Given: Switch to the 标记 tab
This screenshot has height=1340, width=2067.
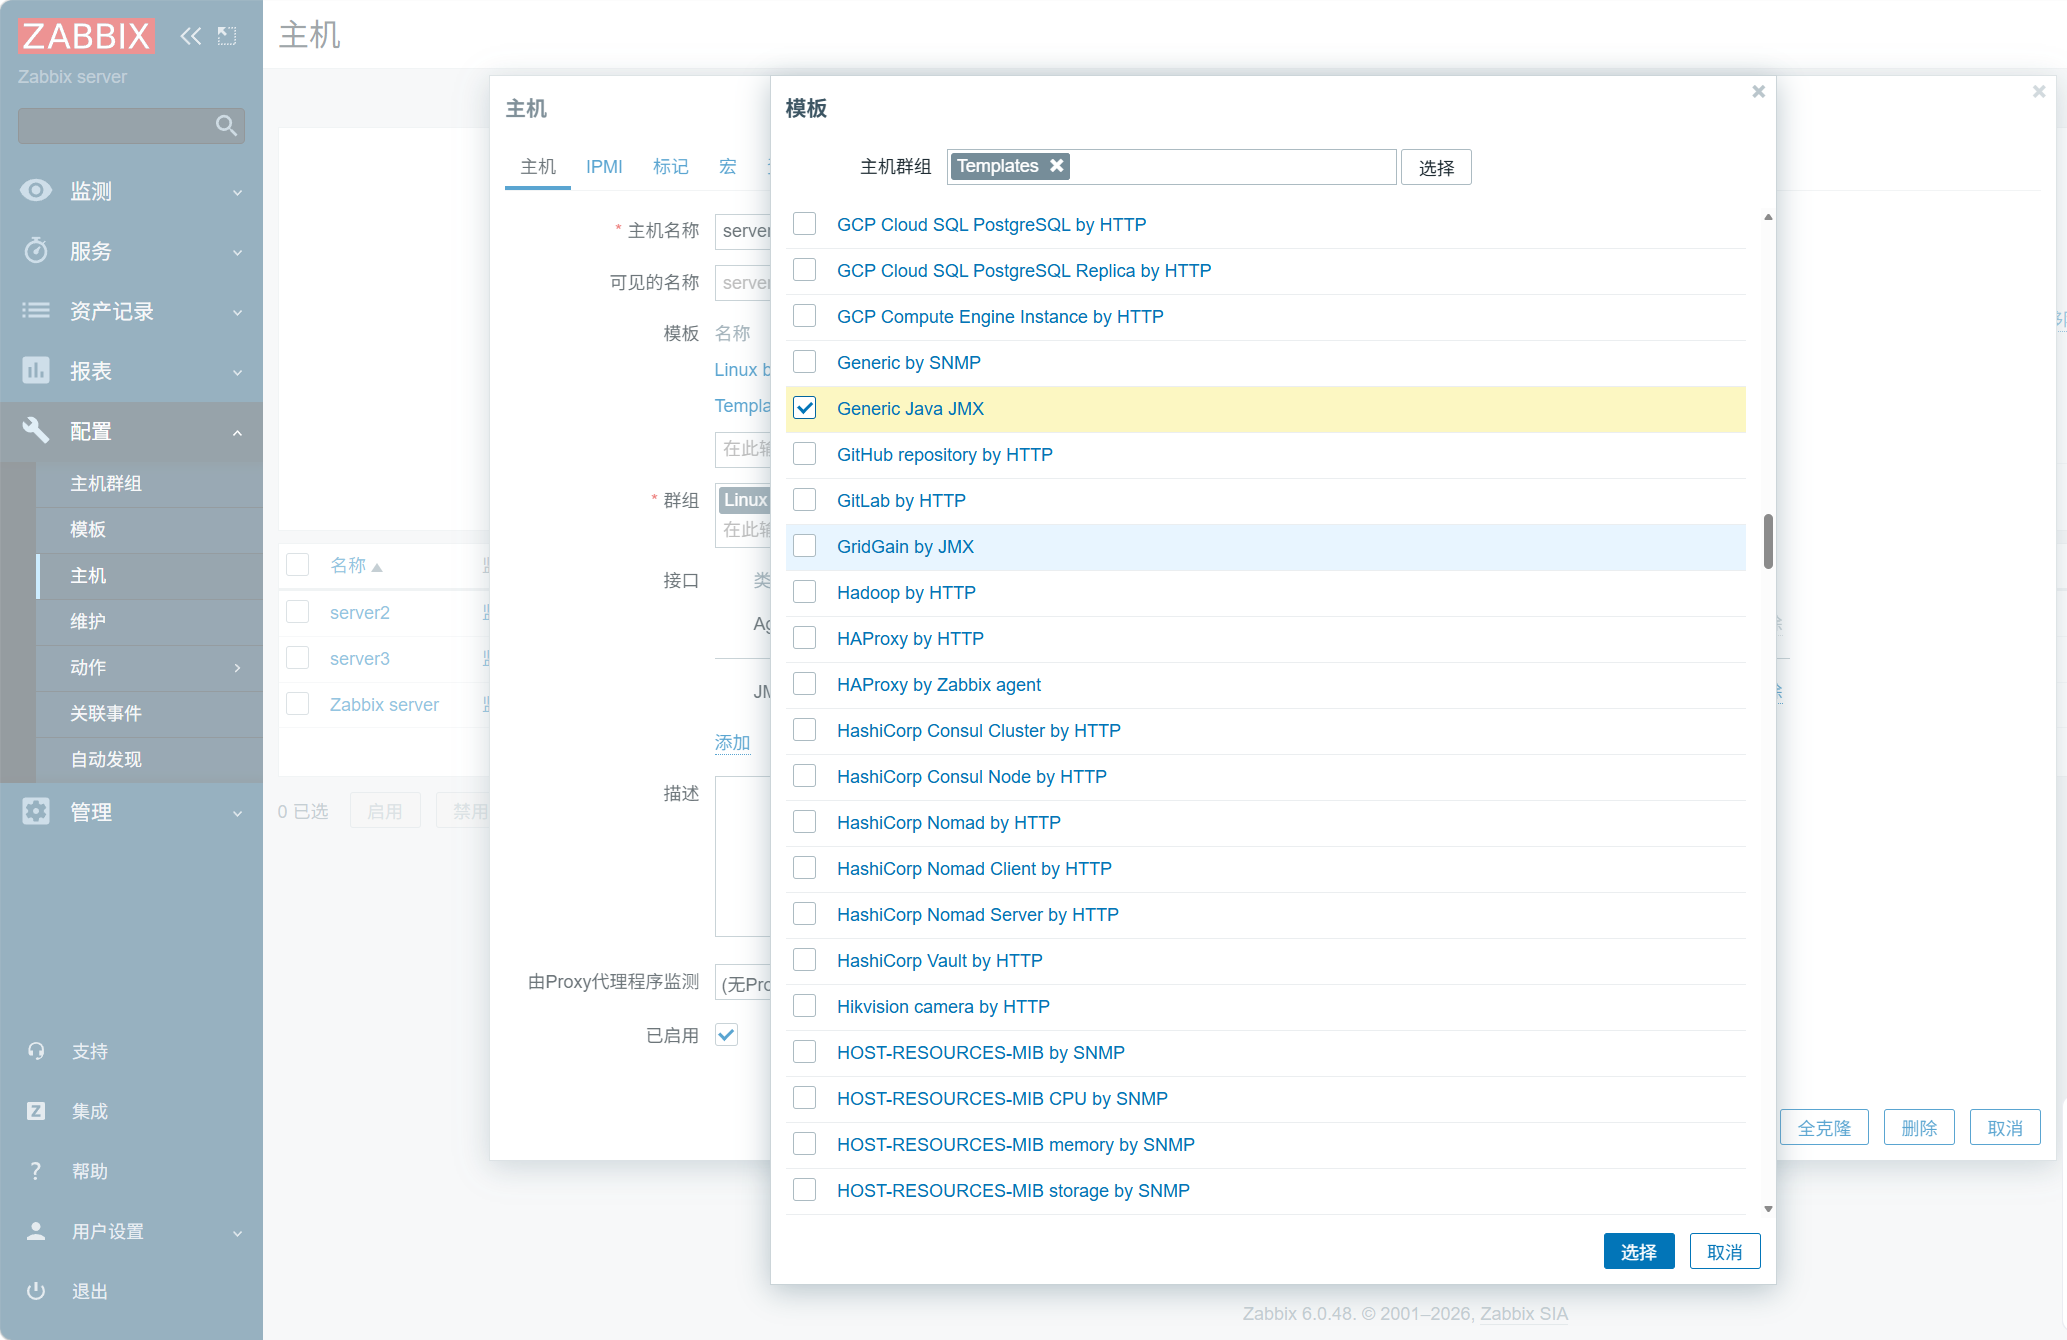Looking at the screenshot, I should coord(671,166).
